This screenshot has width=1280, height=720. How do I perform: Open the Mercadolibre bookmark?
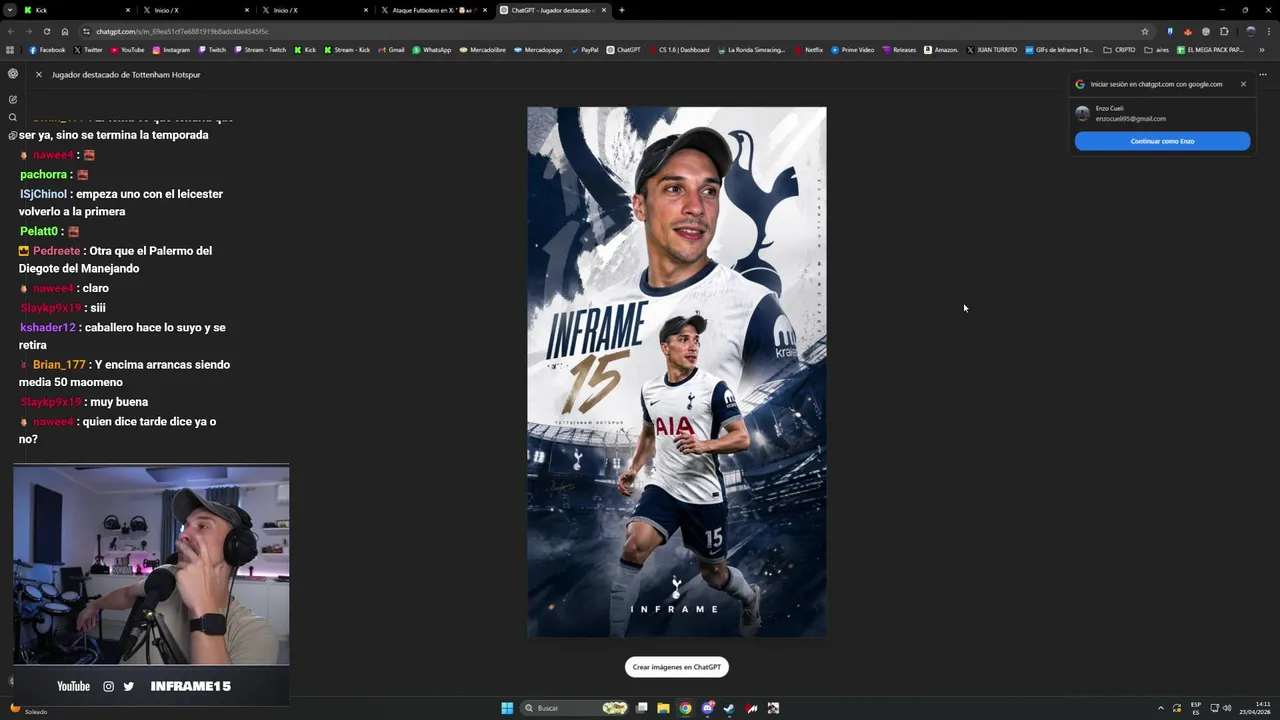(x=483, y=50)
